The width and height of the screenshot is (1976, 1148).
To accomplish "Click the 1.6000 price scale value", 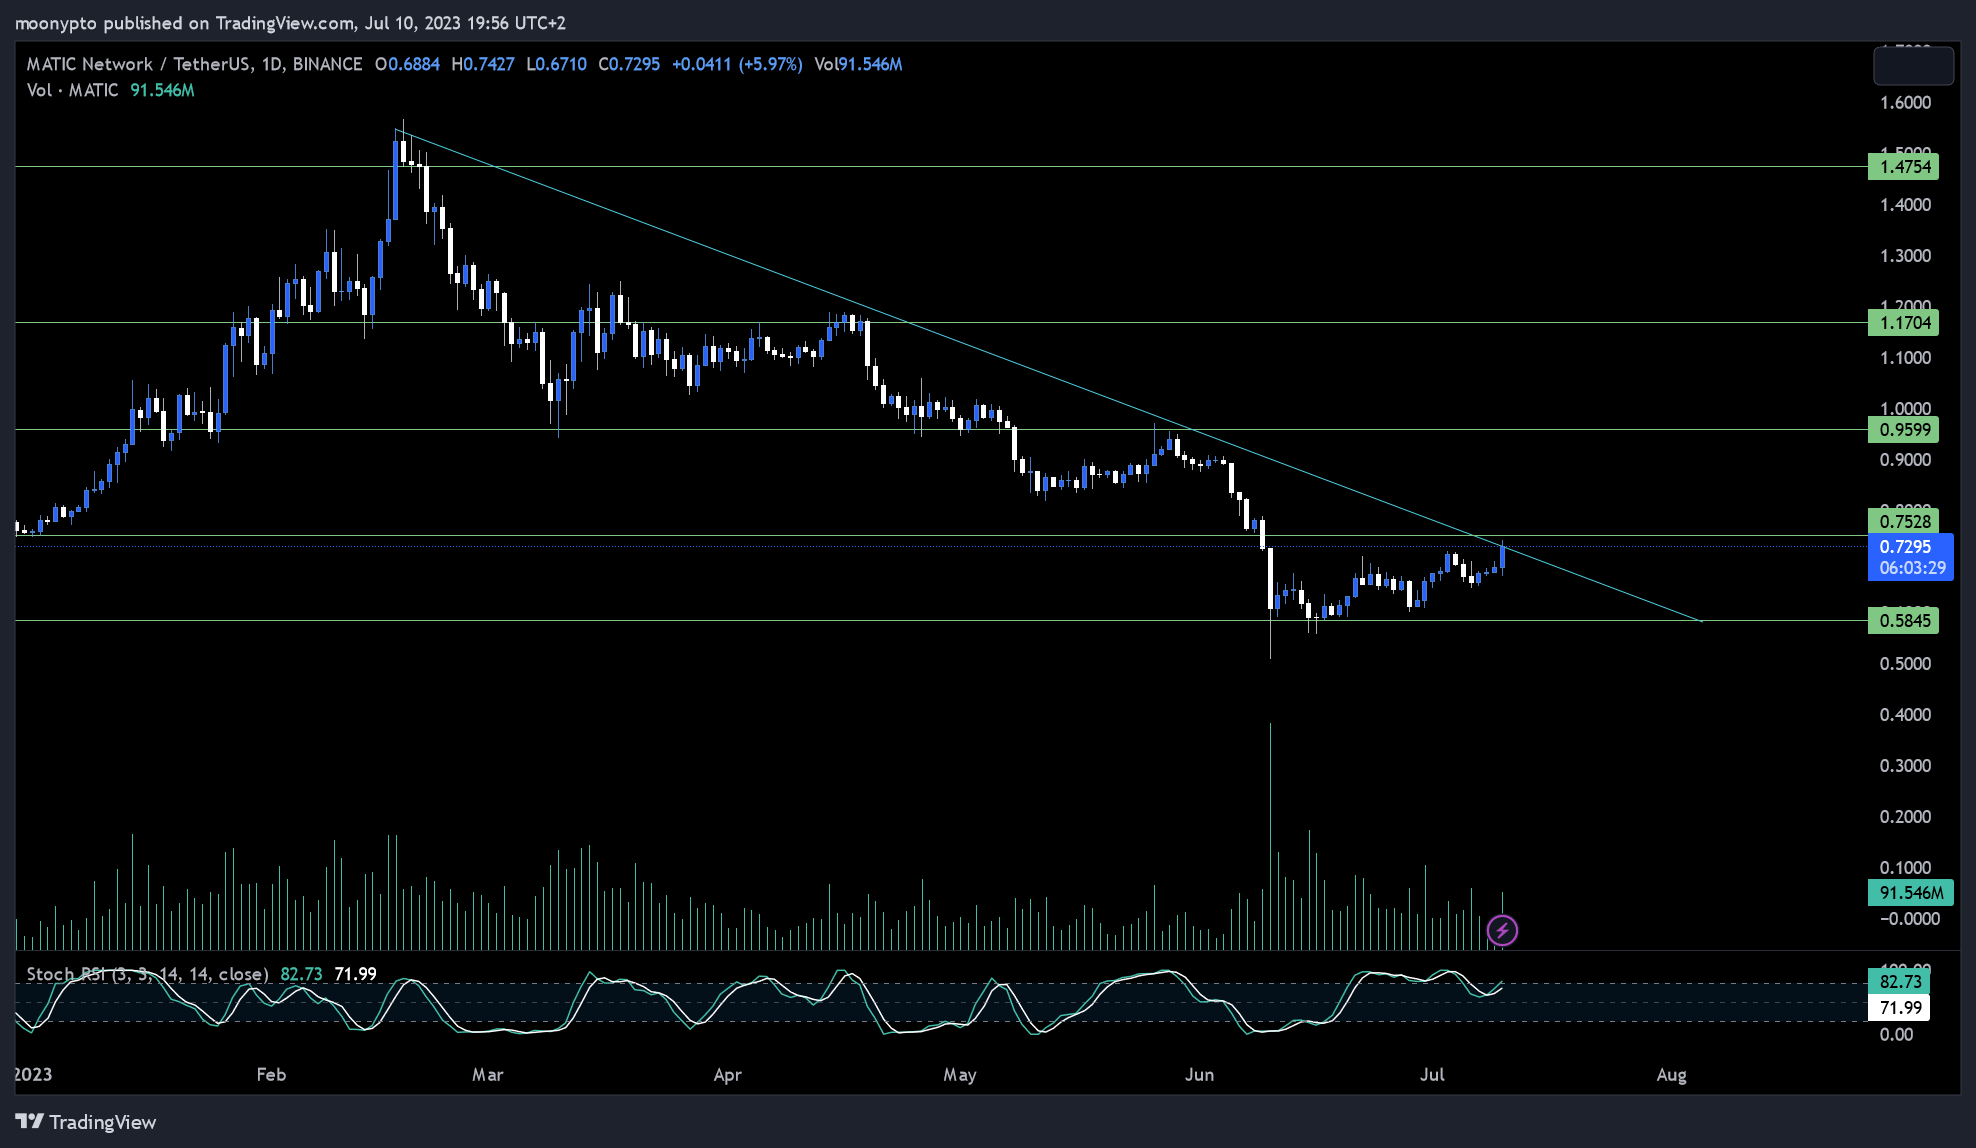I will (1905, 103).
